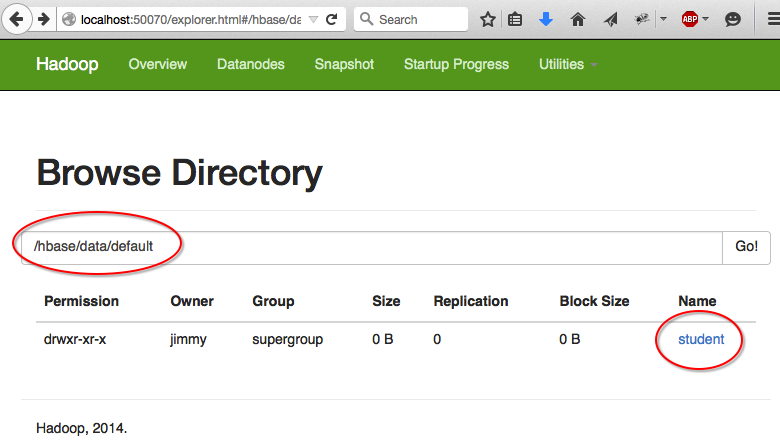
Task: Reload the page with the refresh icon
Action: tap(332, 19)
